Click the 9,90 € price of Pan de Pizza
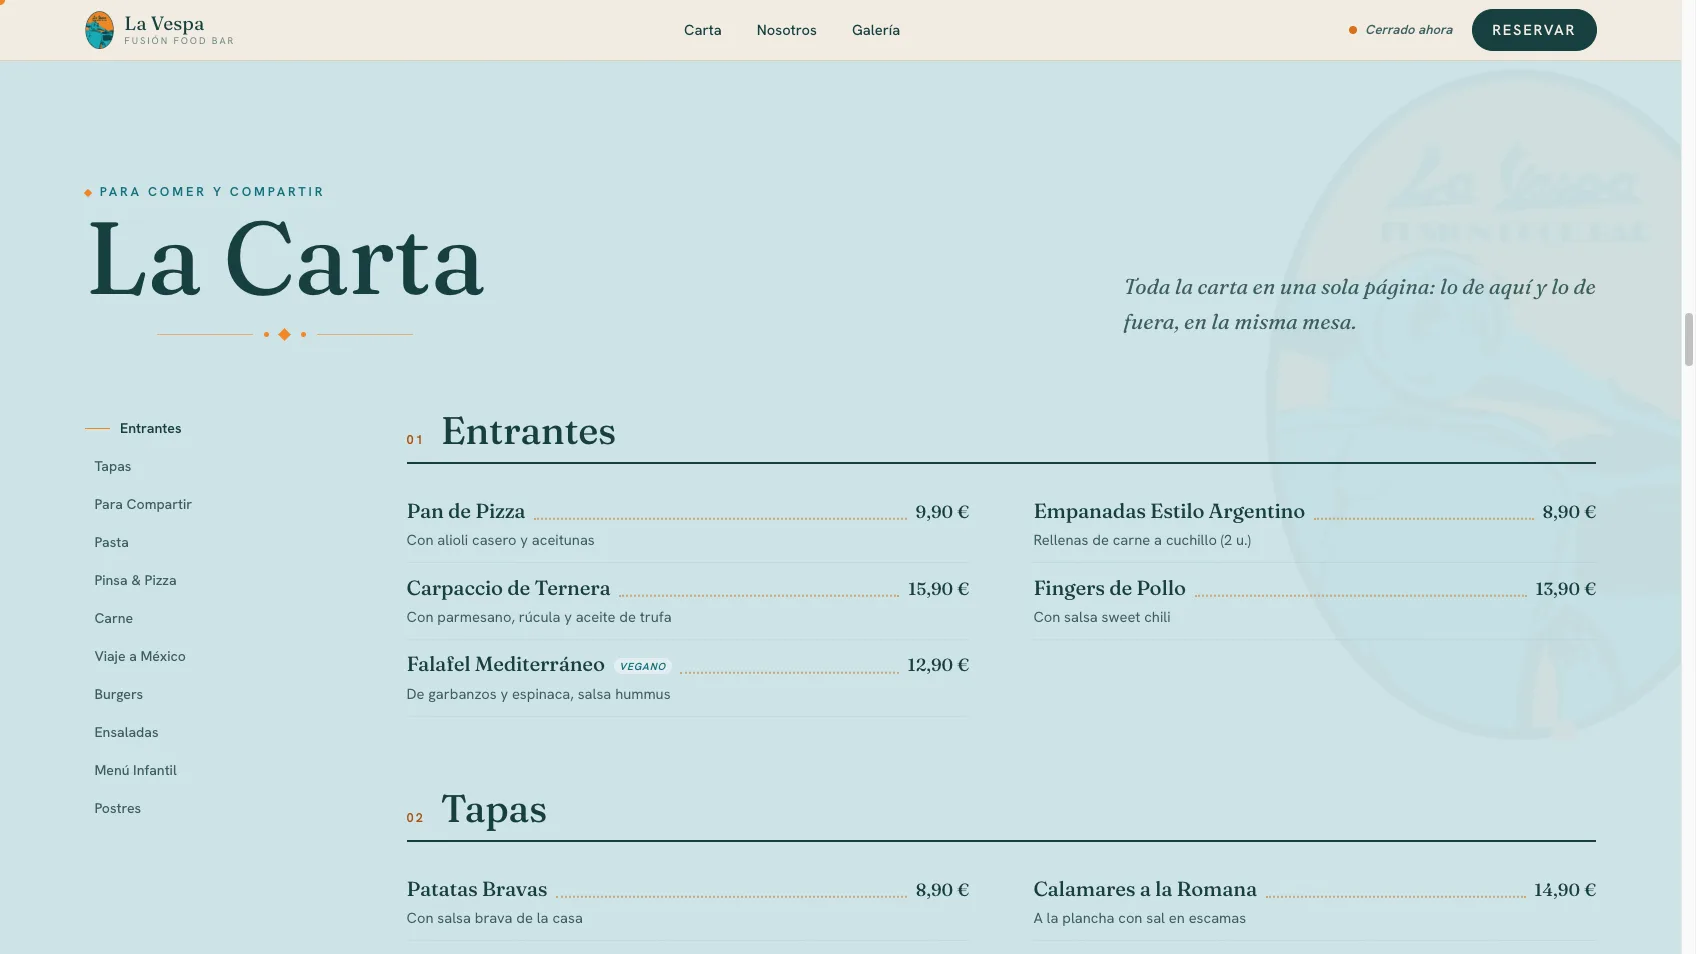Screen dimensions: 1696x954 [x=942, y=512]
